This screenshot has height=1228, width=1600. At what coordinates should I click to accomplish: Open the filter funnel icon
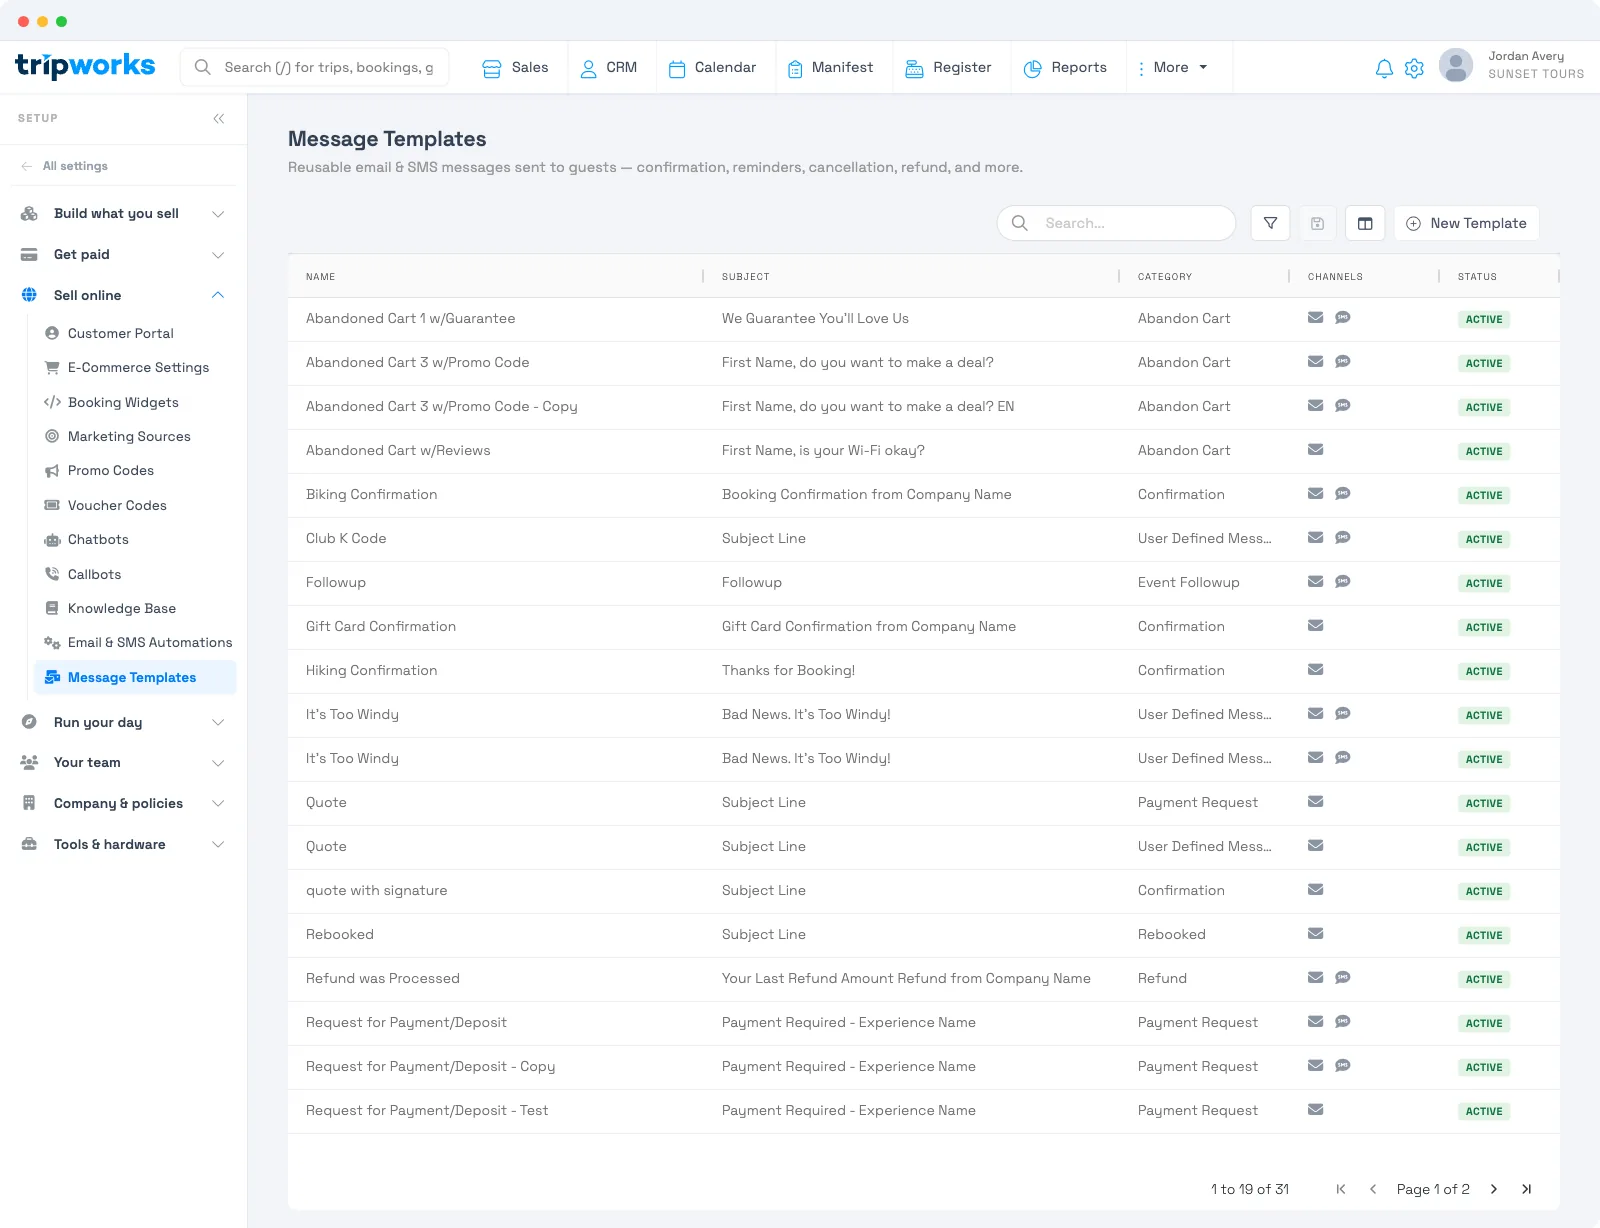[x=1270, y=223]
